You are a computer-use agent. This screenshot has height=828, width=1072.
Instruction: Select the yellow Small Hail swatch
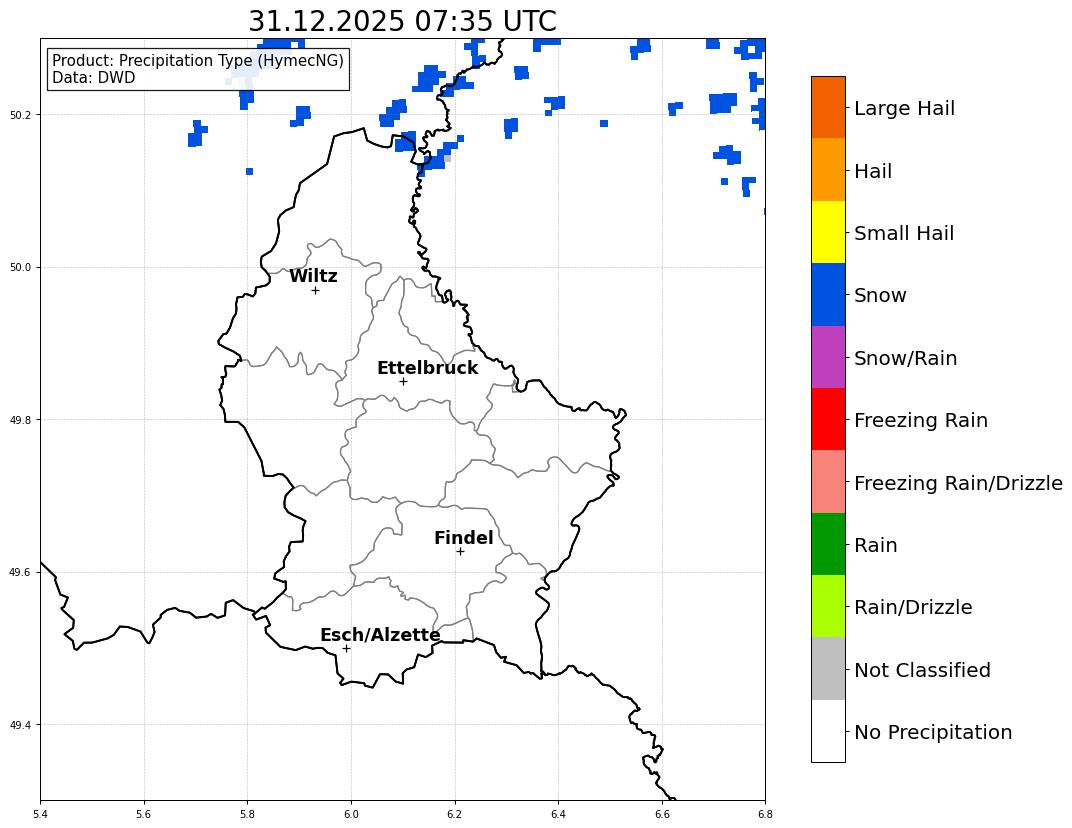(x=828, y=232)
